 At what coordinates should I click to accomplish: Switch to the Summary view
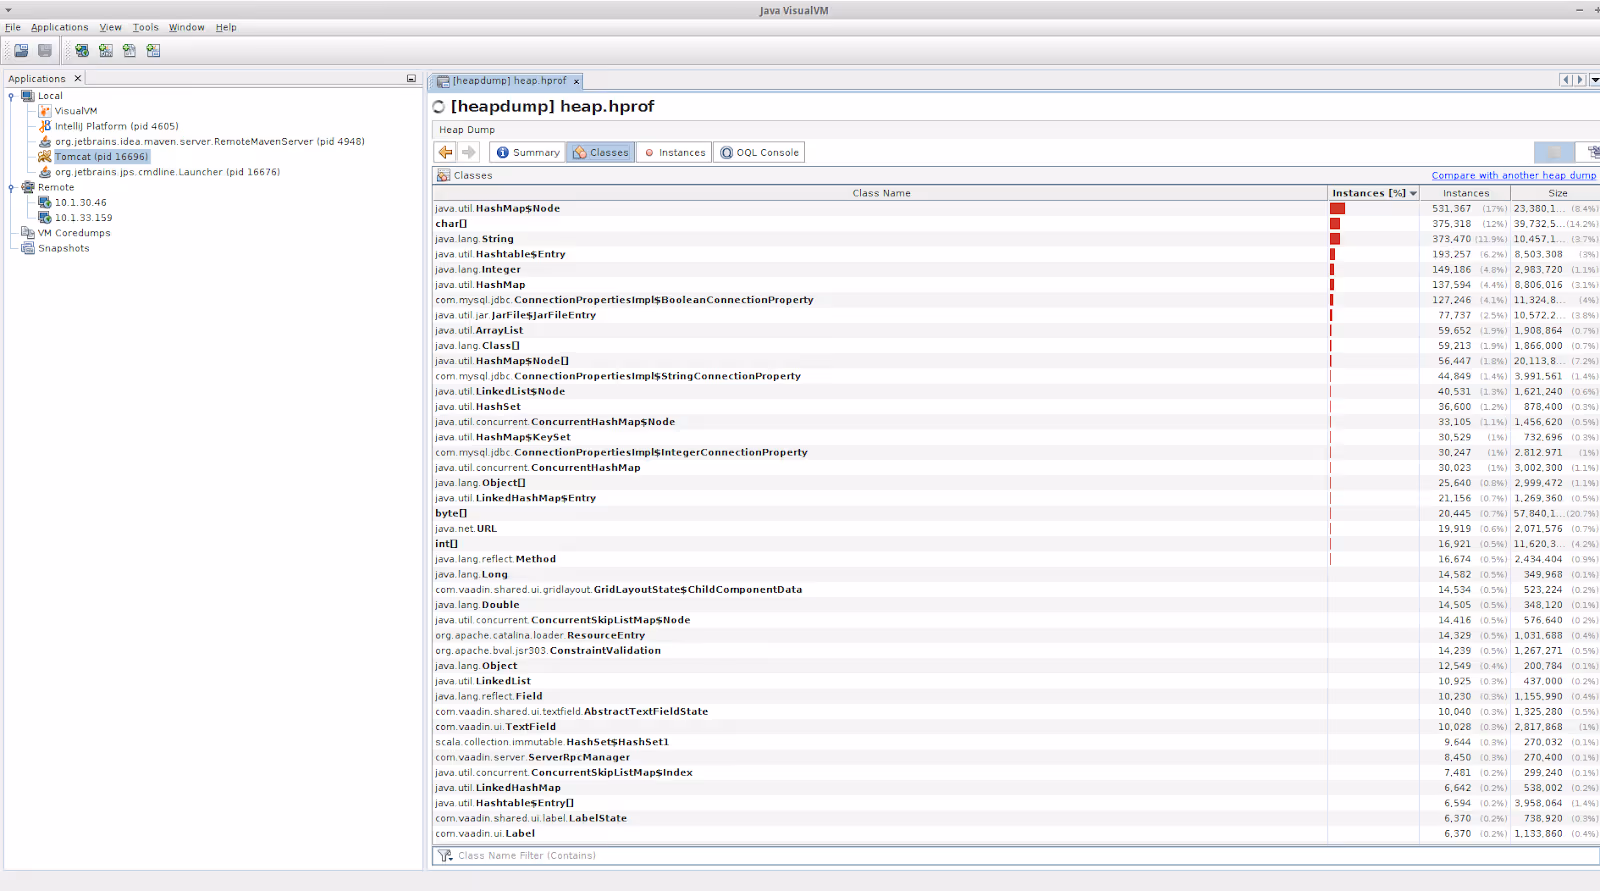click(528, 152)
